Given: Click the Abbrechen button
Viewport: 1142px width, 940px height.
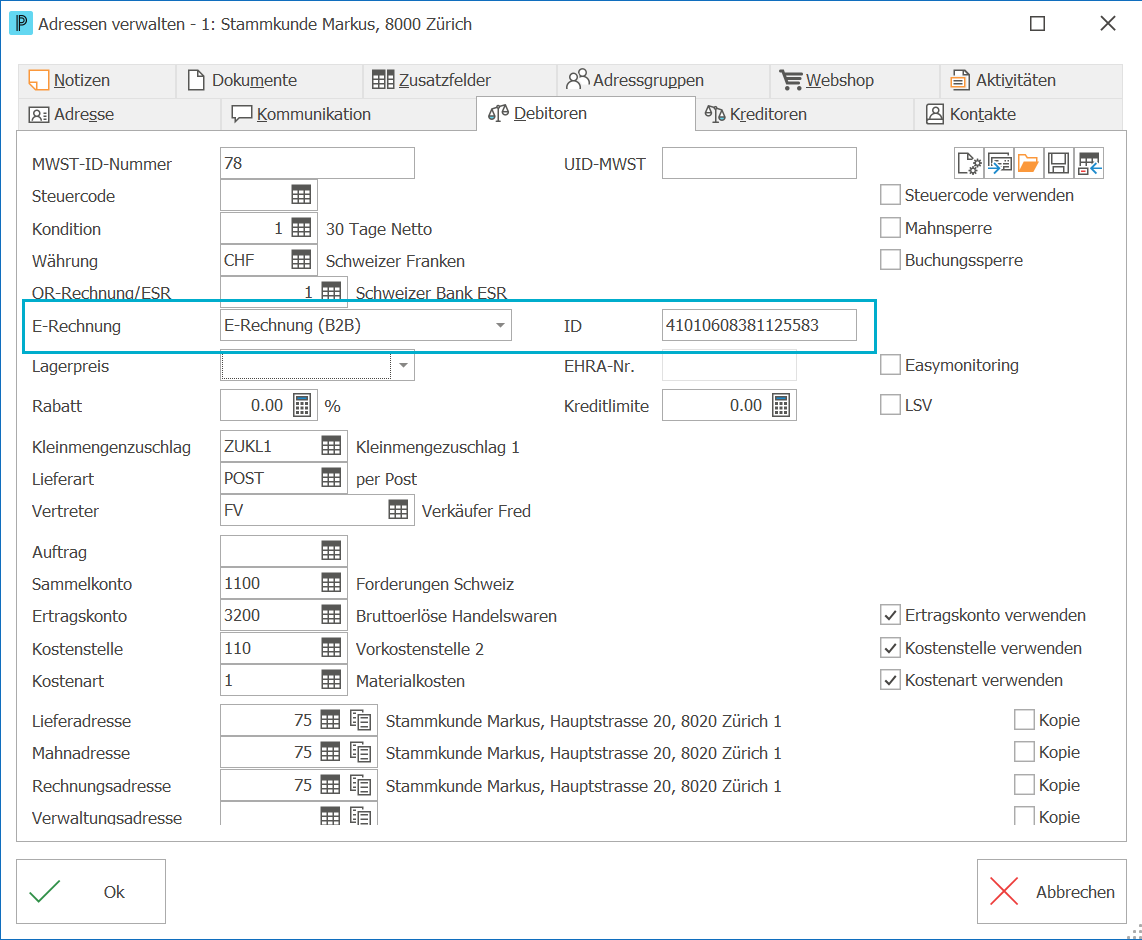Looking at the screenshot, I should pos(1052,891).
